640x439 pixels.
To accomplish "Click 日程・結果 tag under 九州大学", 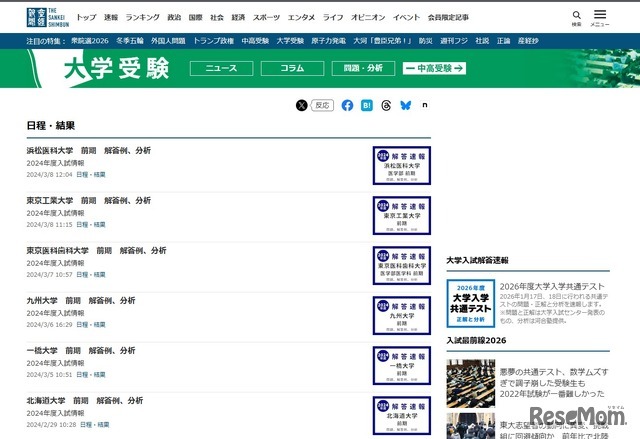I will [x=91, y=325].
